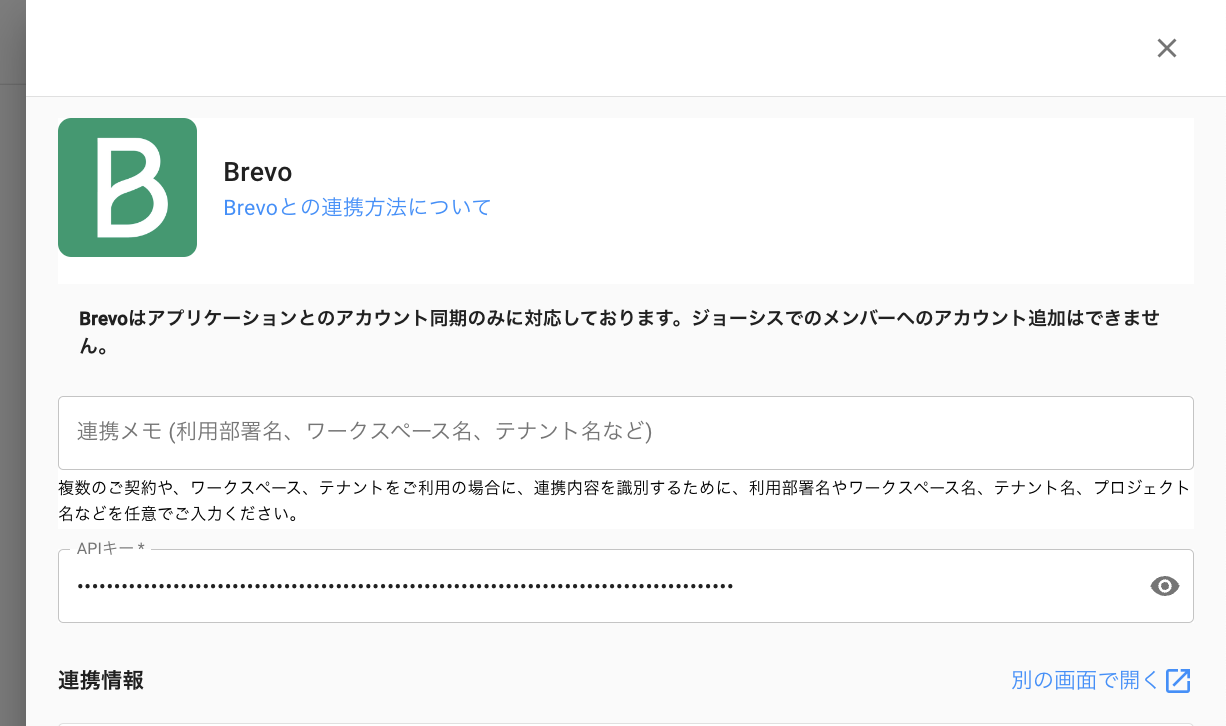Open the Brevoとの連携方法について link
The image size is (1226, 726).
pyautogui.click(x=357, y=208)
